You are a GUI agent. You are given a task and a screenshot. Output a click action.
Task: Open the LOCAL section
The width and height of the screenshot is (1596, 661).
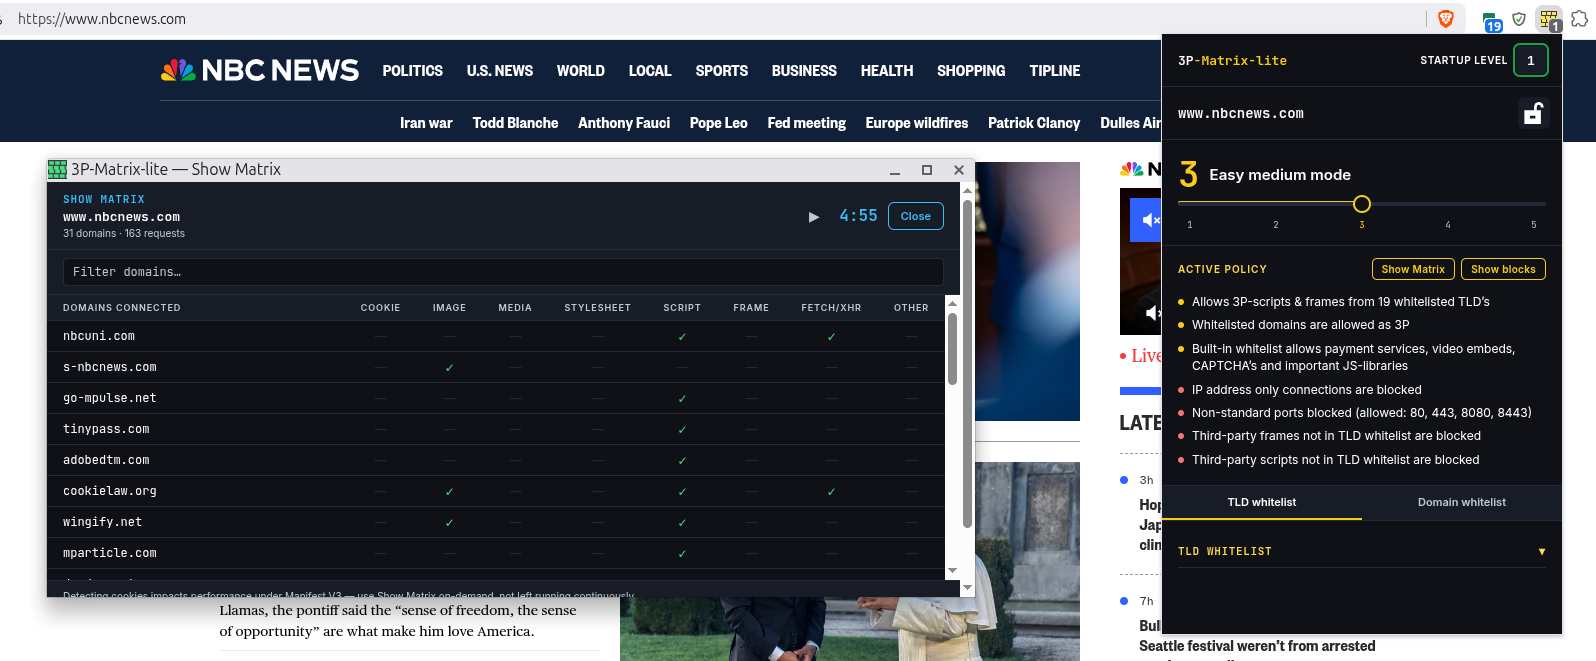(650, 71)
